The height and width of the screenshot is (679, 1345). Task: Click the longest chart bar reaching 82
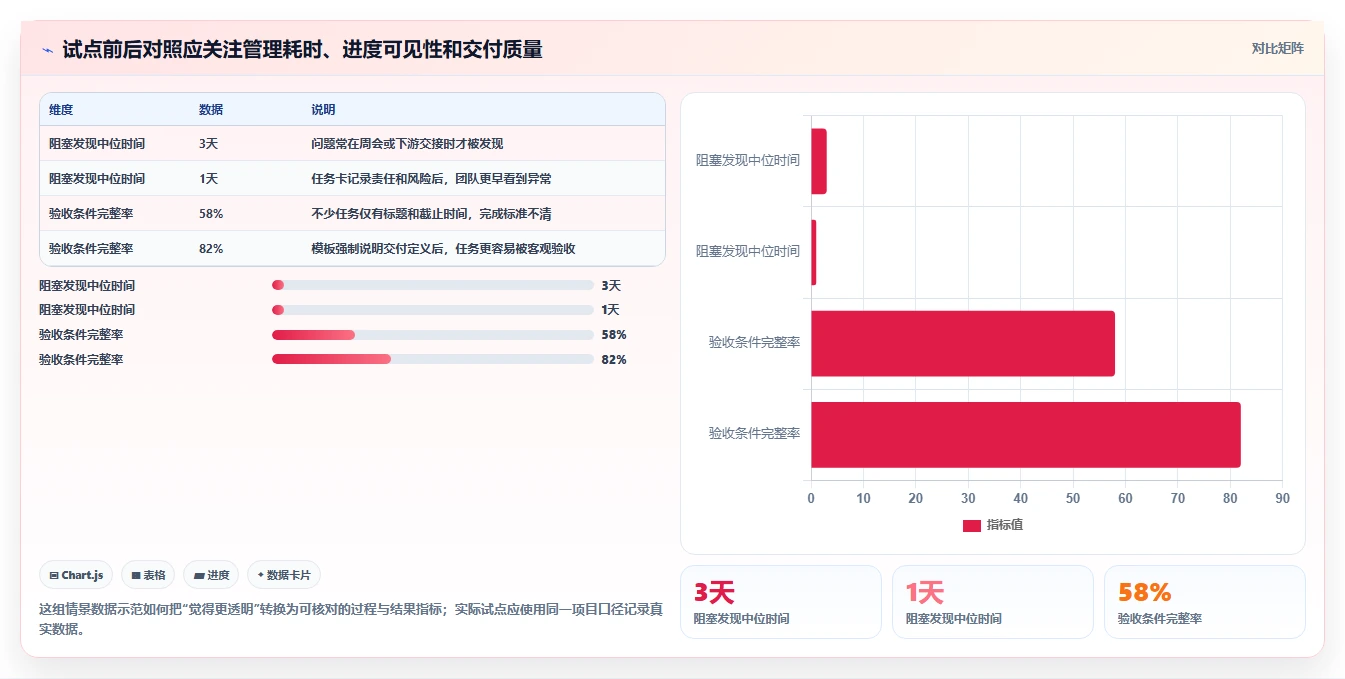pos(1026,435)
